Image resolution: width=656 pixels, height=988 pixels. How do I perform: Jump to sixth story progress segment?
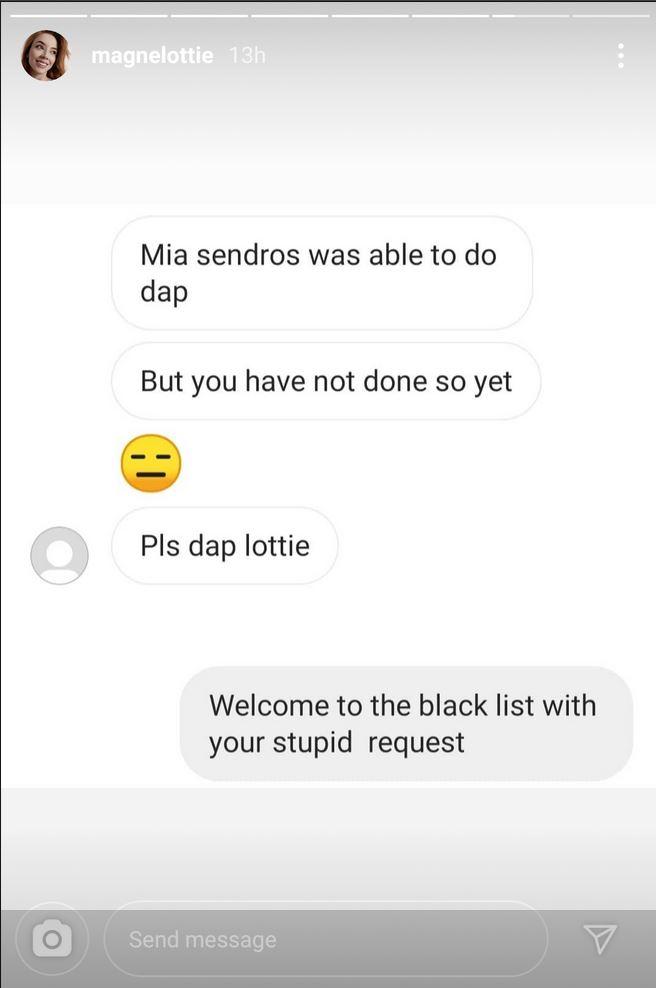pos(451,14)
